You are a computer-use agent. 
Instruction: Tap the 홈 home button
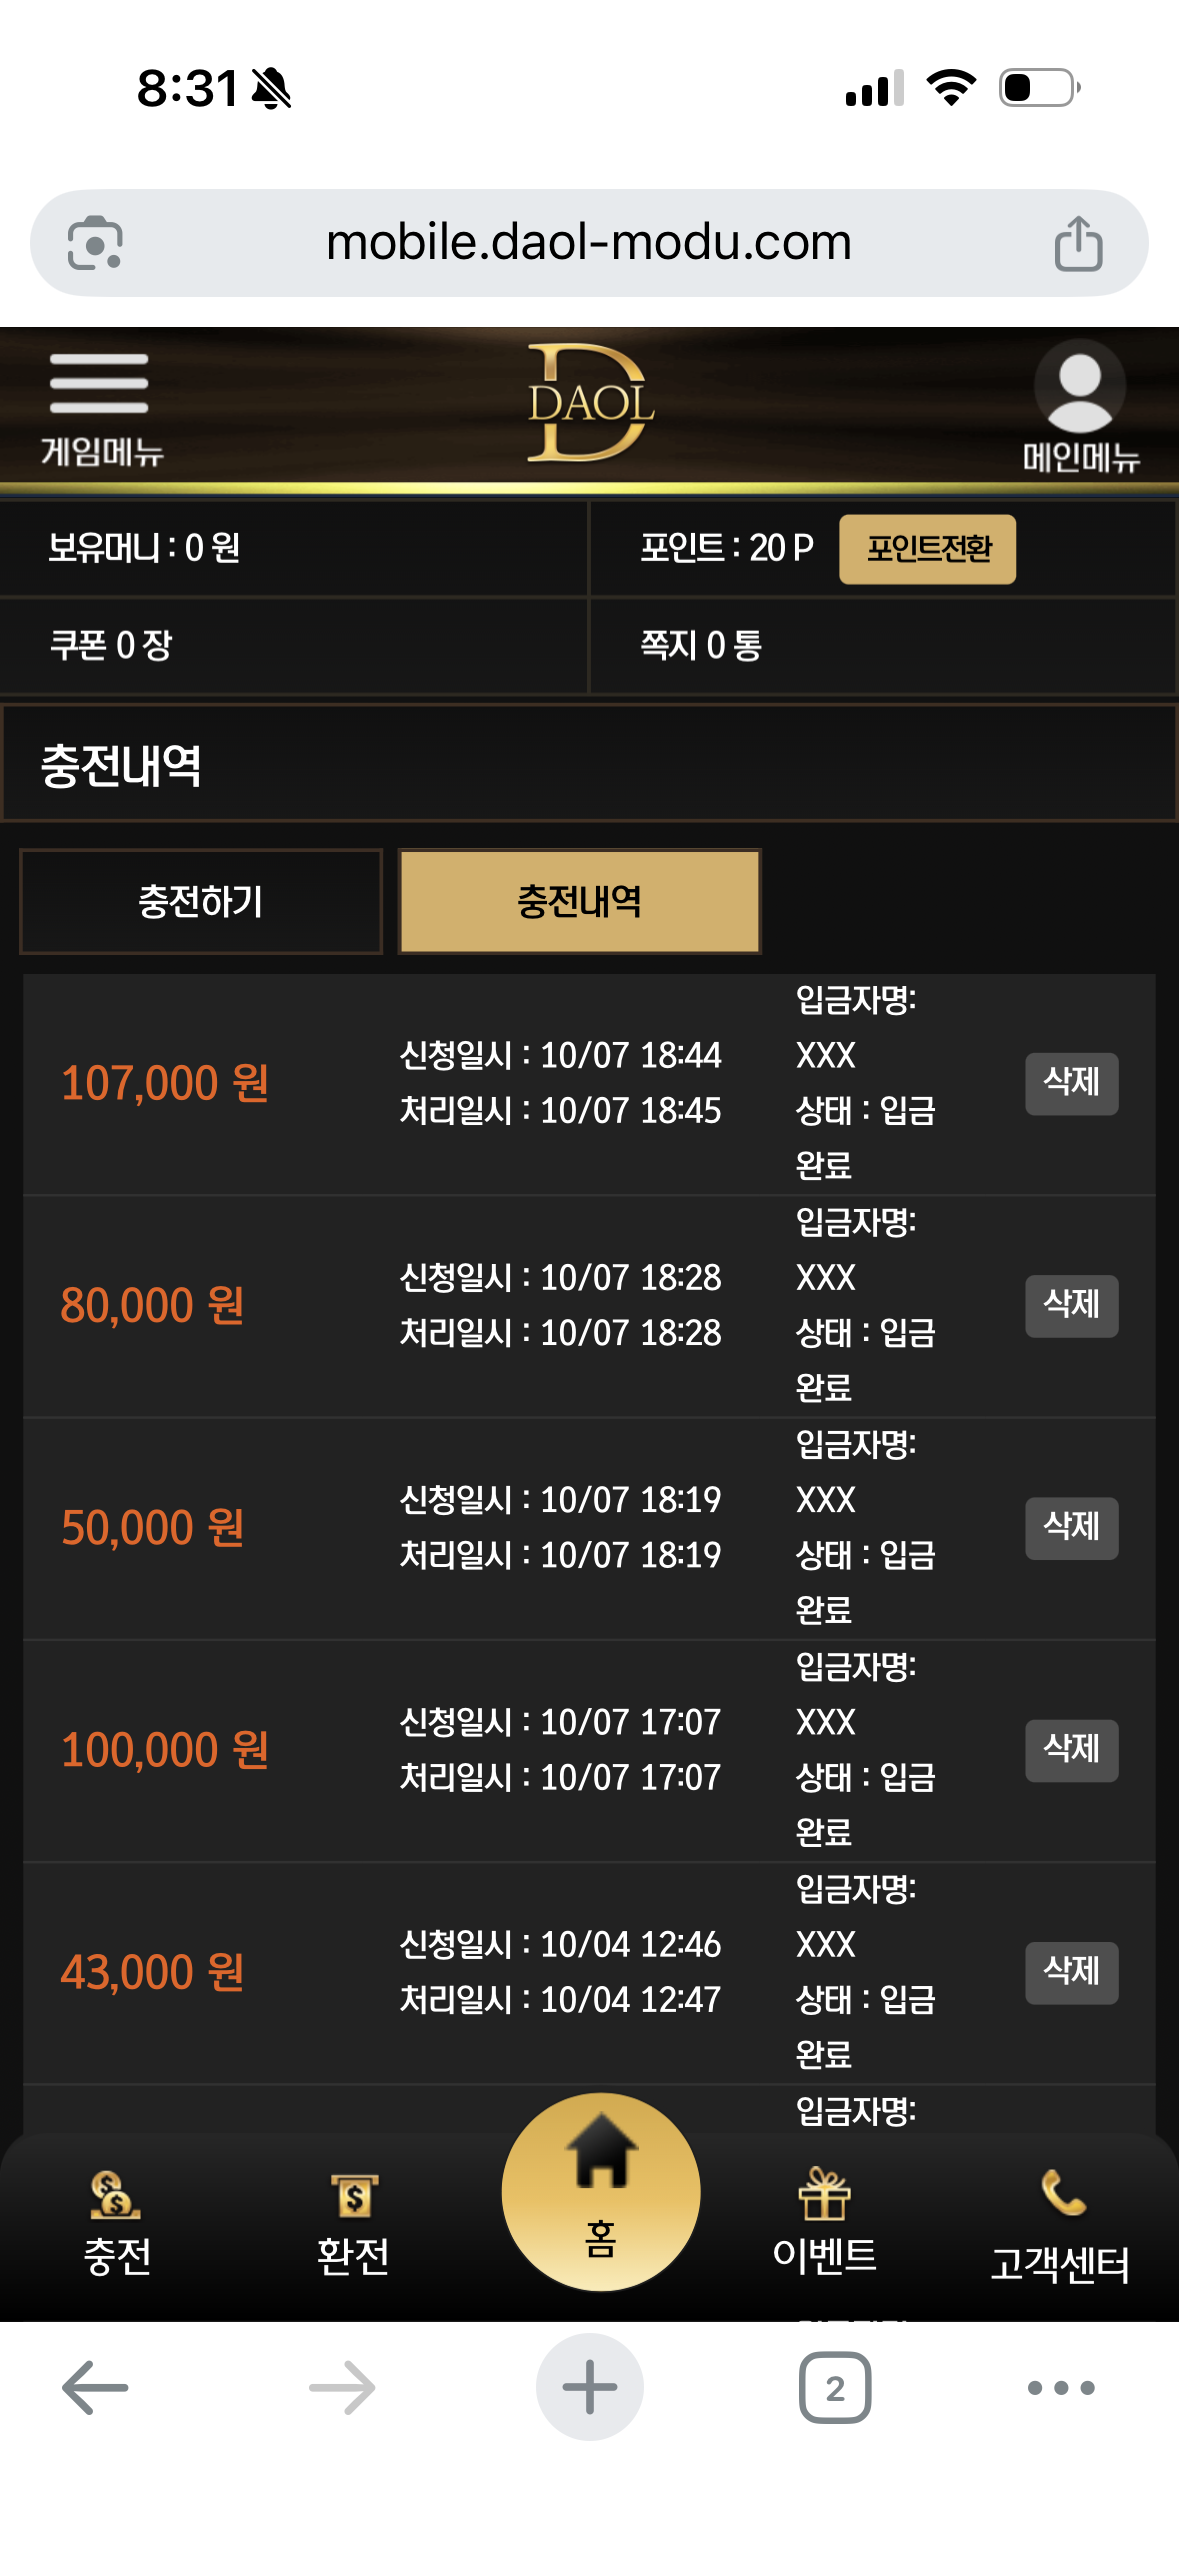(600, 2191)
